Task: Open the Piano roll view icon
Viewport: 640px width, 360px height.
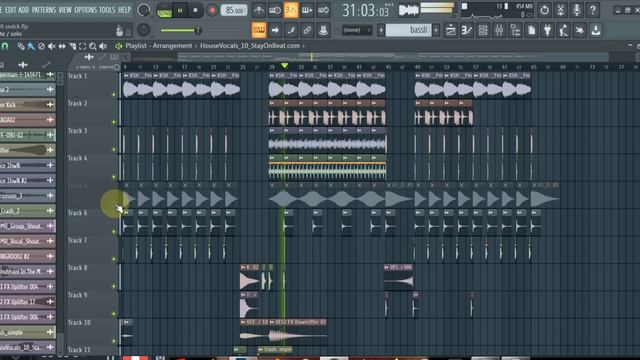Action: click(467, 30)
